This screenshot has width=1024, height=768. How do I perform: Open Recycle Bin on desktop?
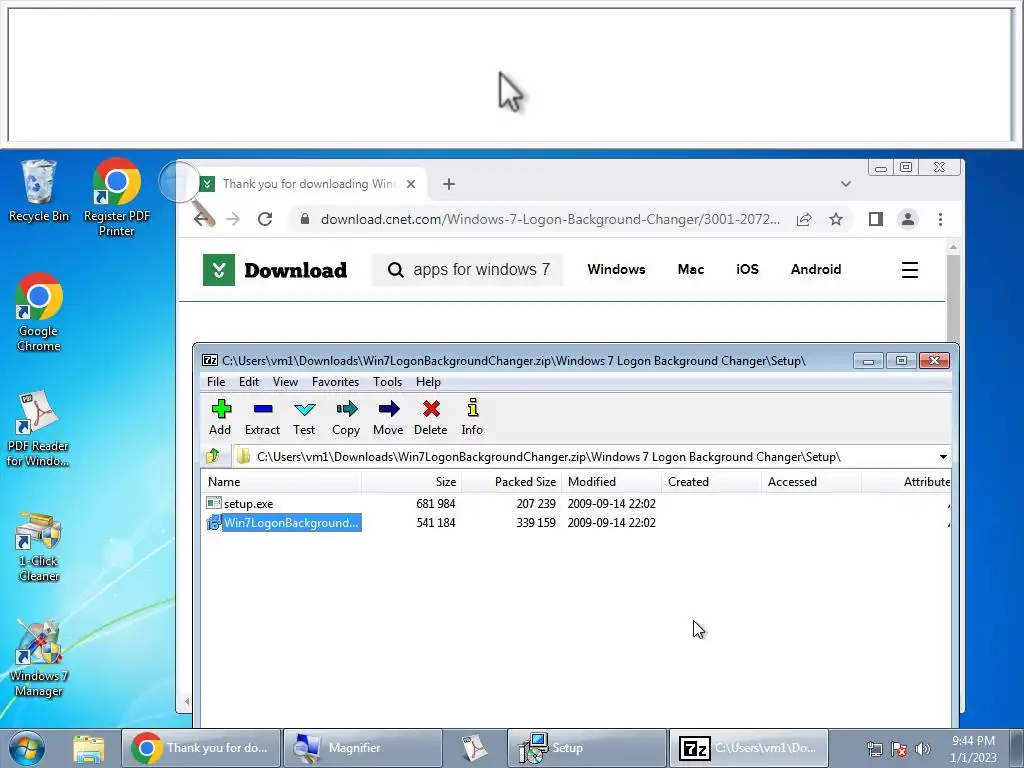tap(39, 191)
